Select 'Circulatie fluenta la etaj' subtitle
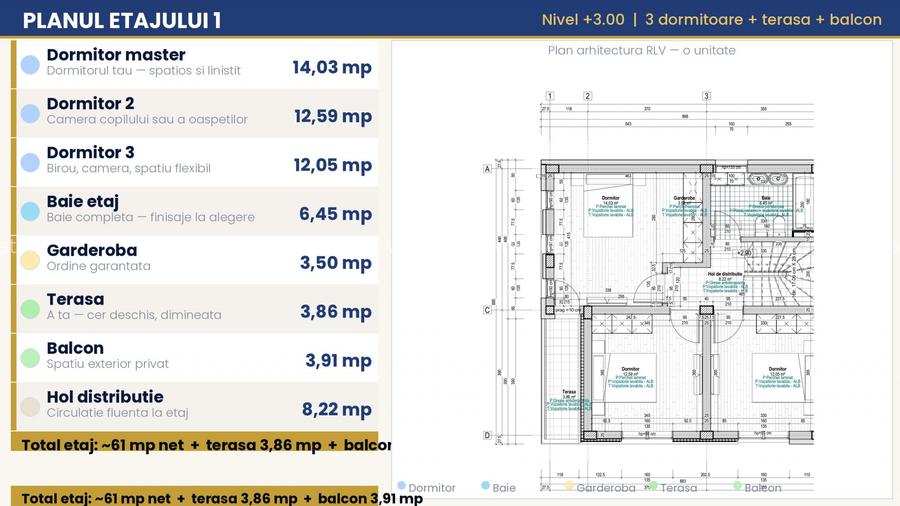 (117, 412)
